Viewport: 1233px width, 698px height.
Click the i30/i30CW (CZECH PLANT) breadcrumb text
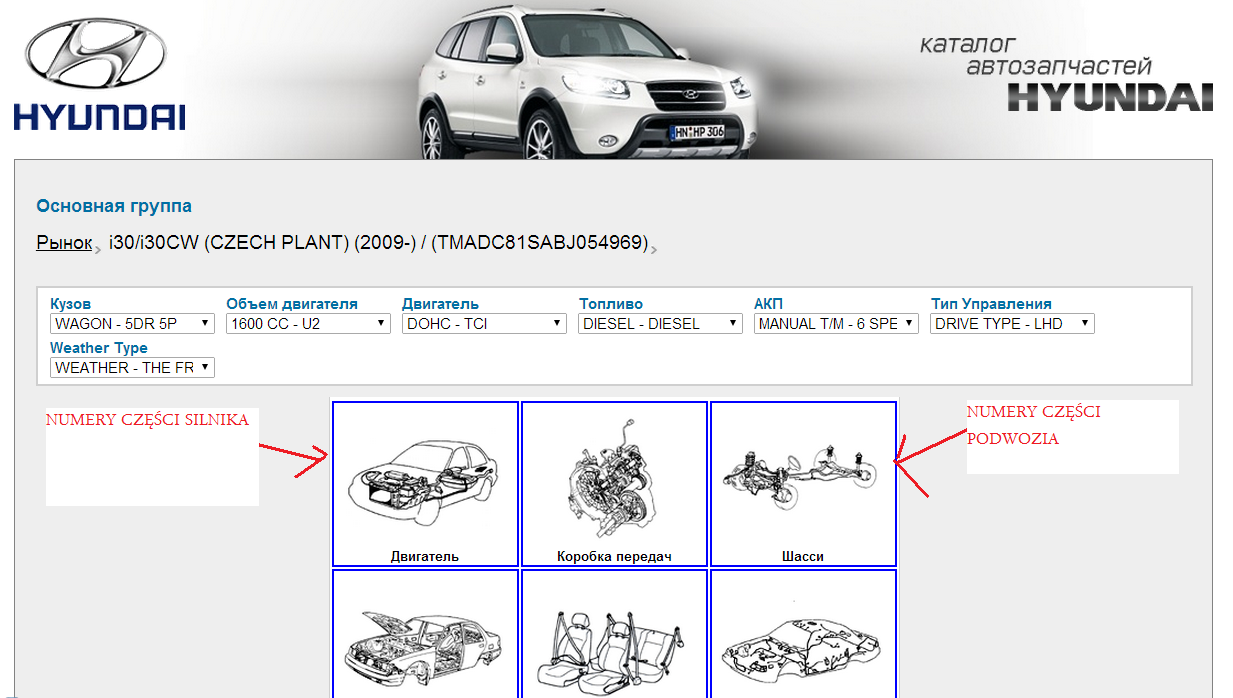378,243
